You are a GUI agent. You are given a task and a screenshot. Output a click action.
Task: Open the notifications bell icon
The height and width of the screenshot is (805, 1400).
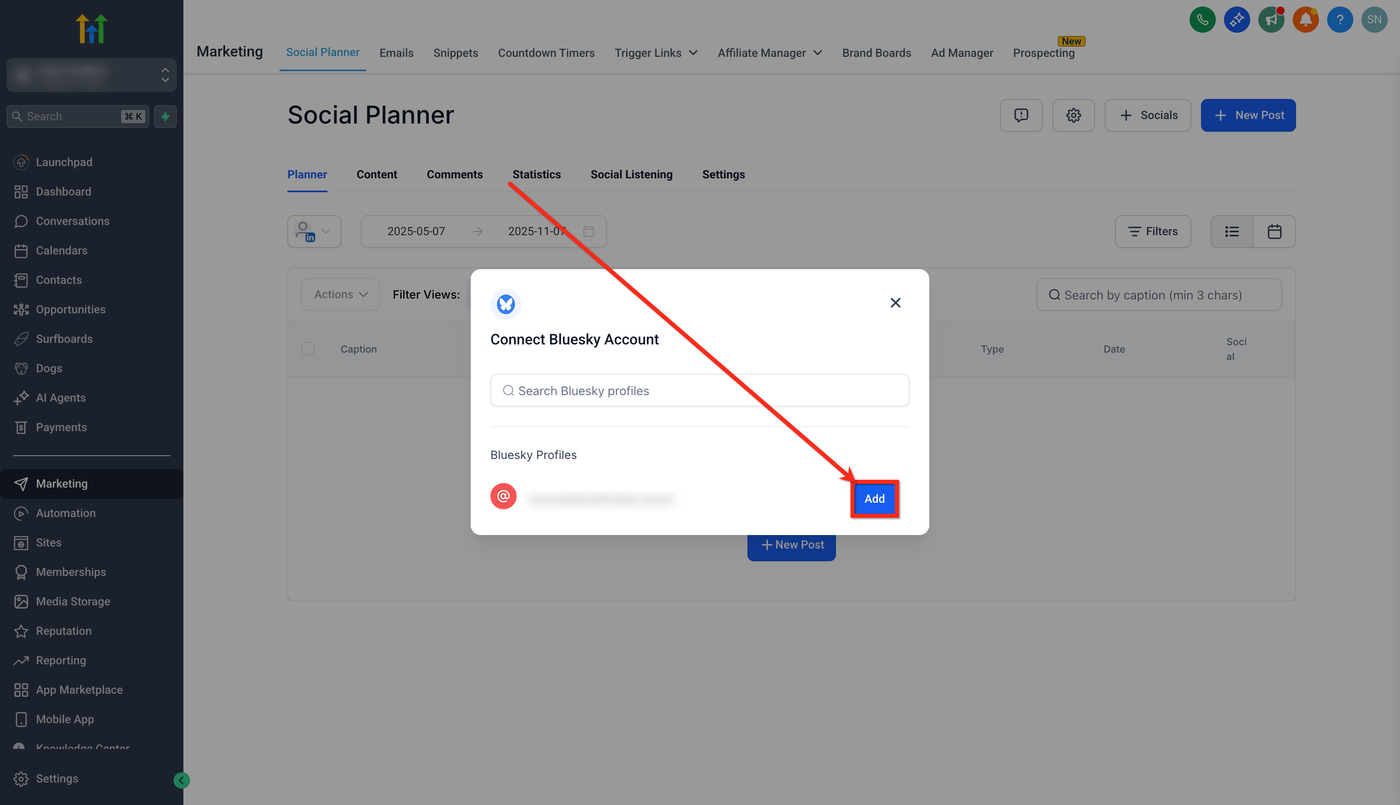tap(1305, 19)
